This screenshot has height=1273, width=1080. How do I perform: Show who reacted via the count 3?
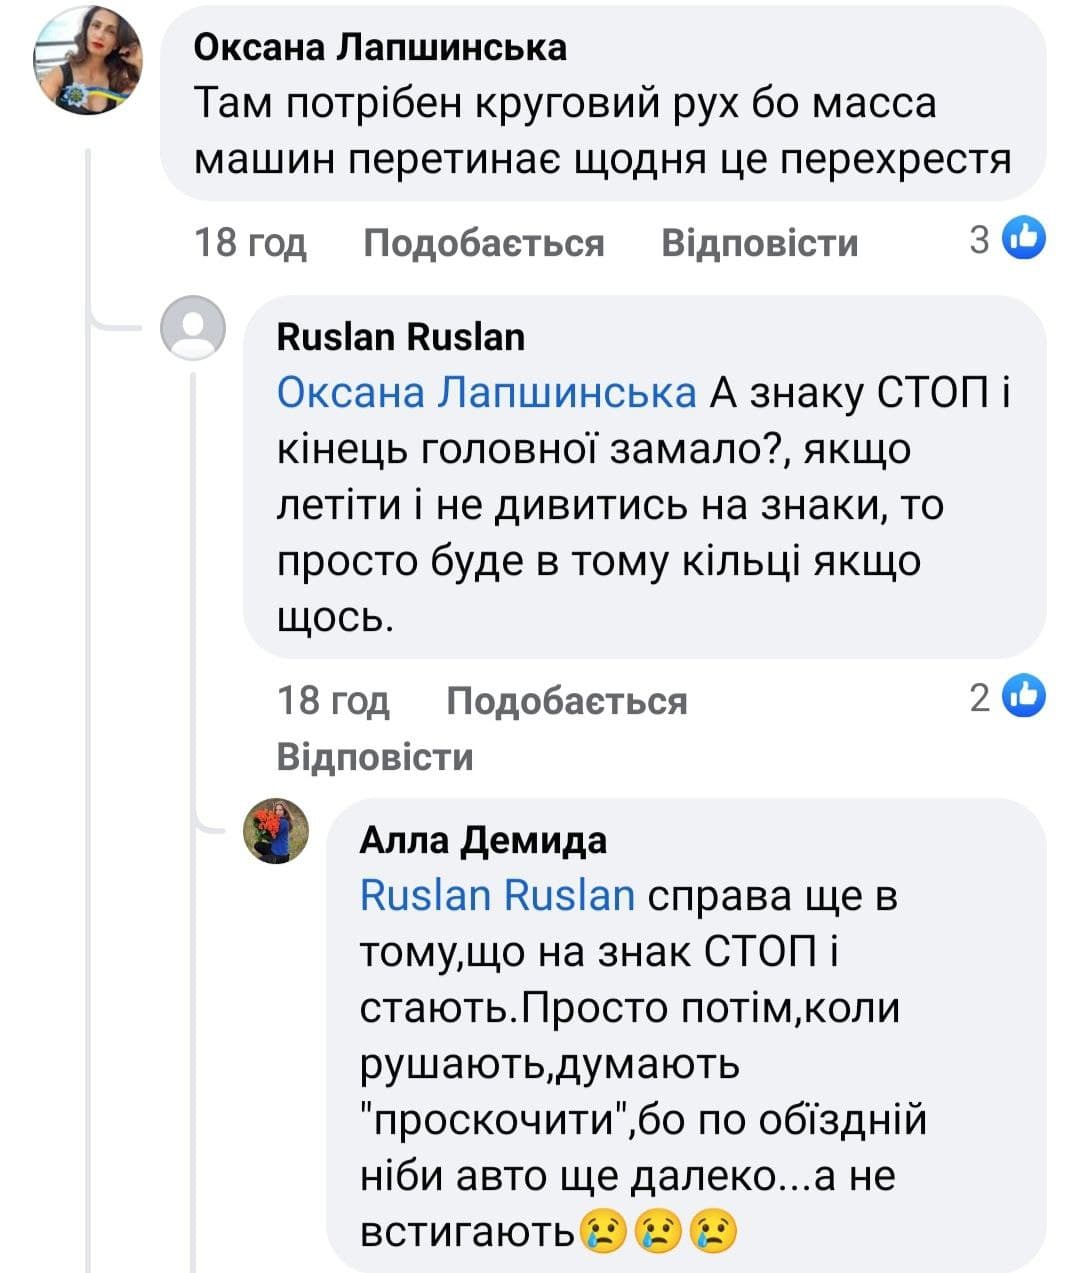pyautogui.click(x=979, y=240)
